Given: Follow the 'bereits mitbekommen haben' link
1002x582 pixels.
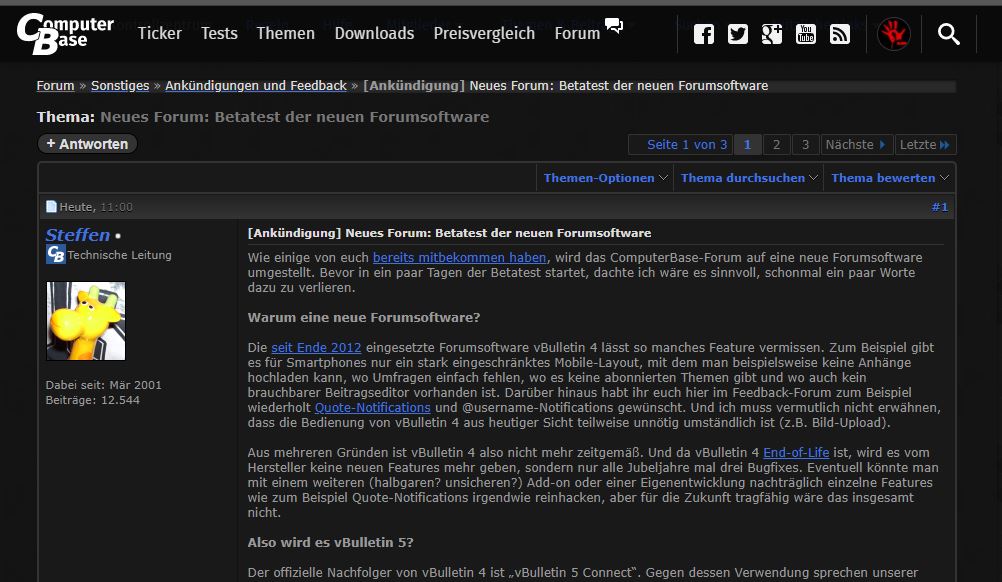Looking at the screenshot, I should (x=459, y=257).
